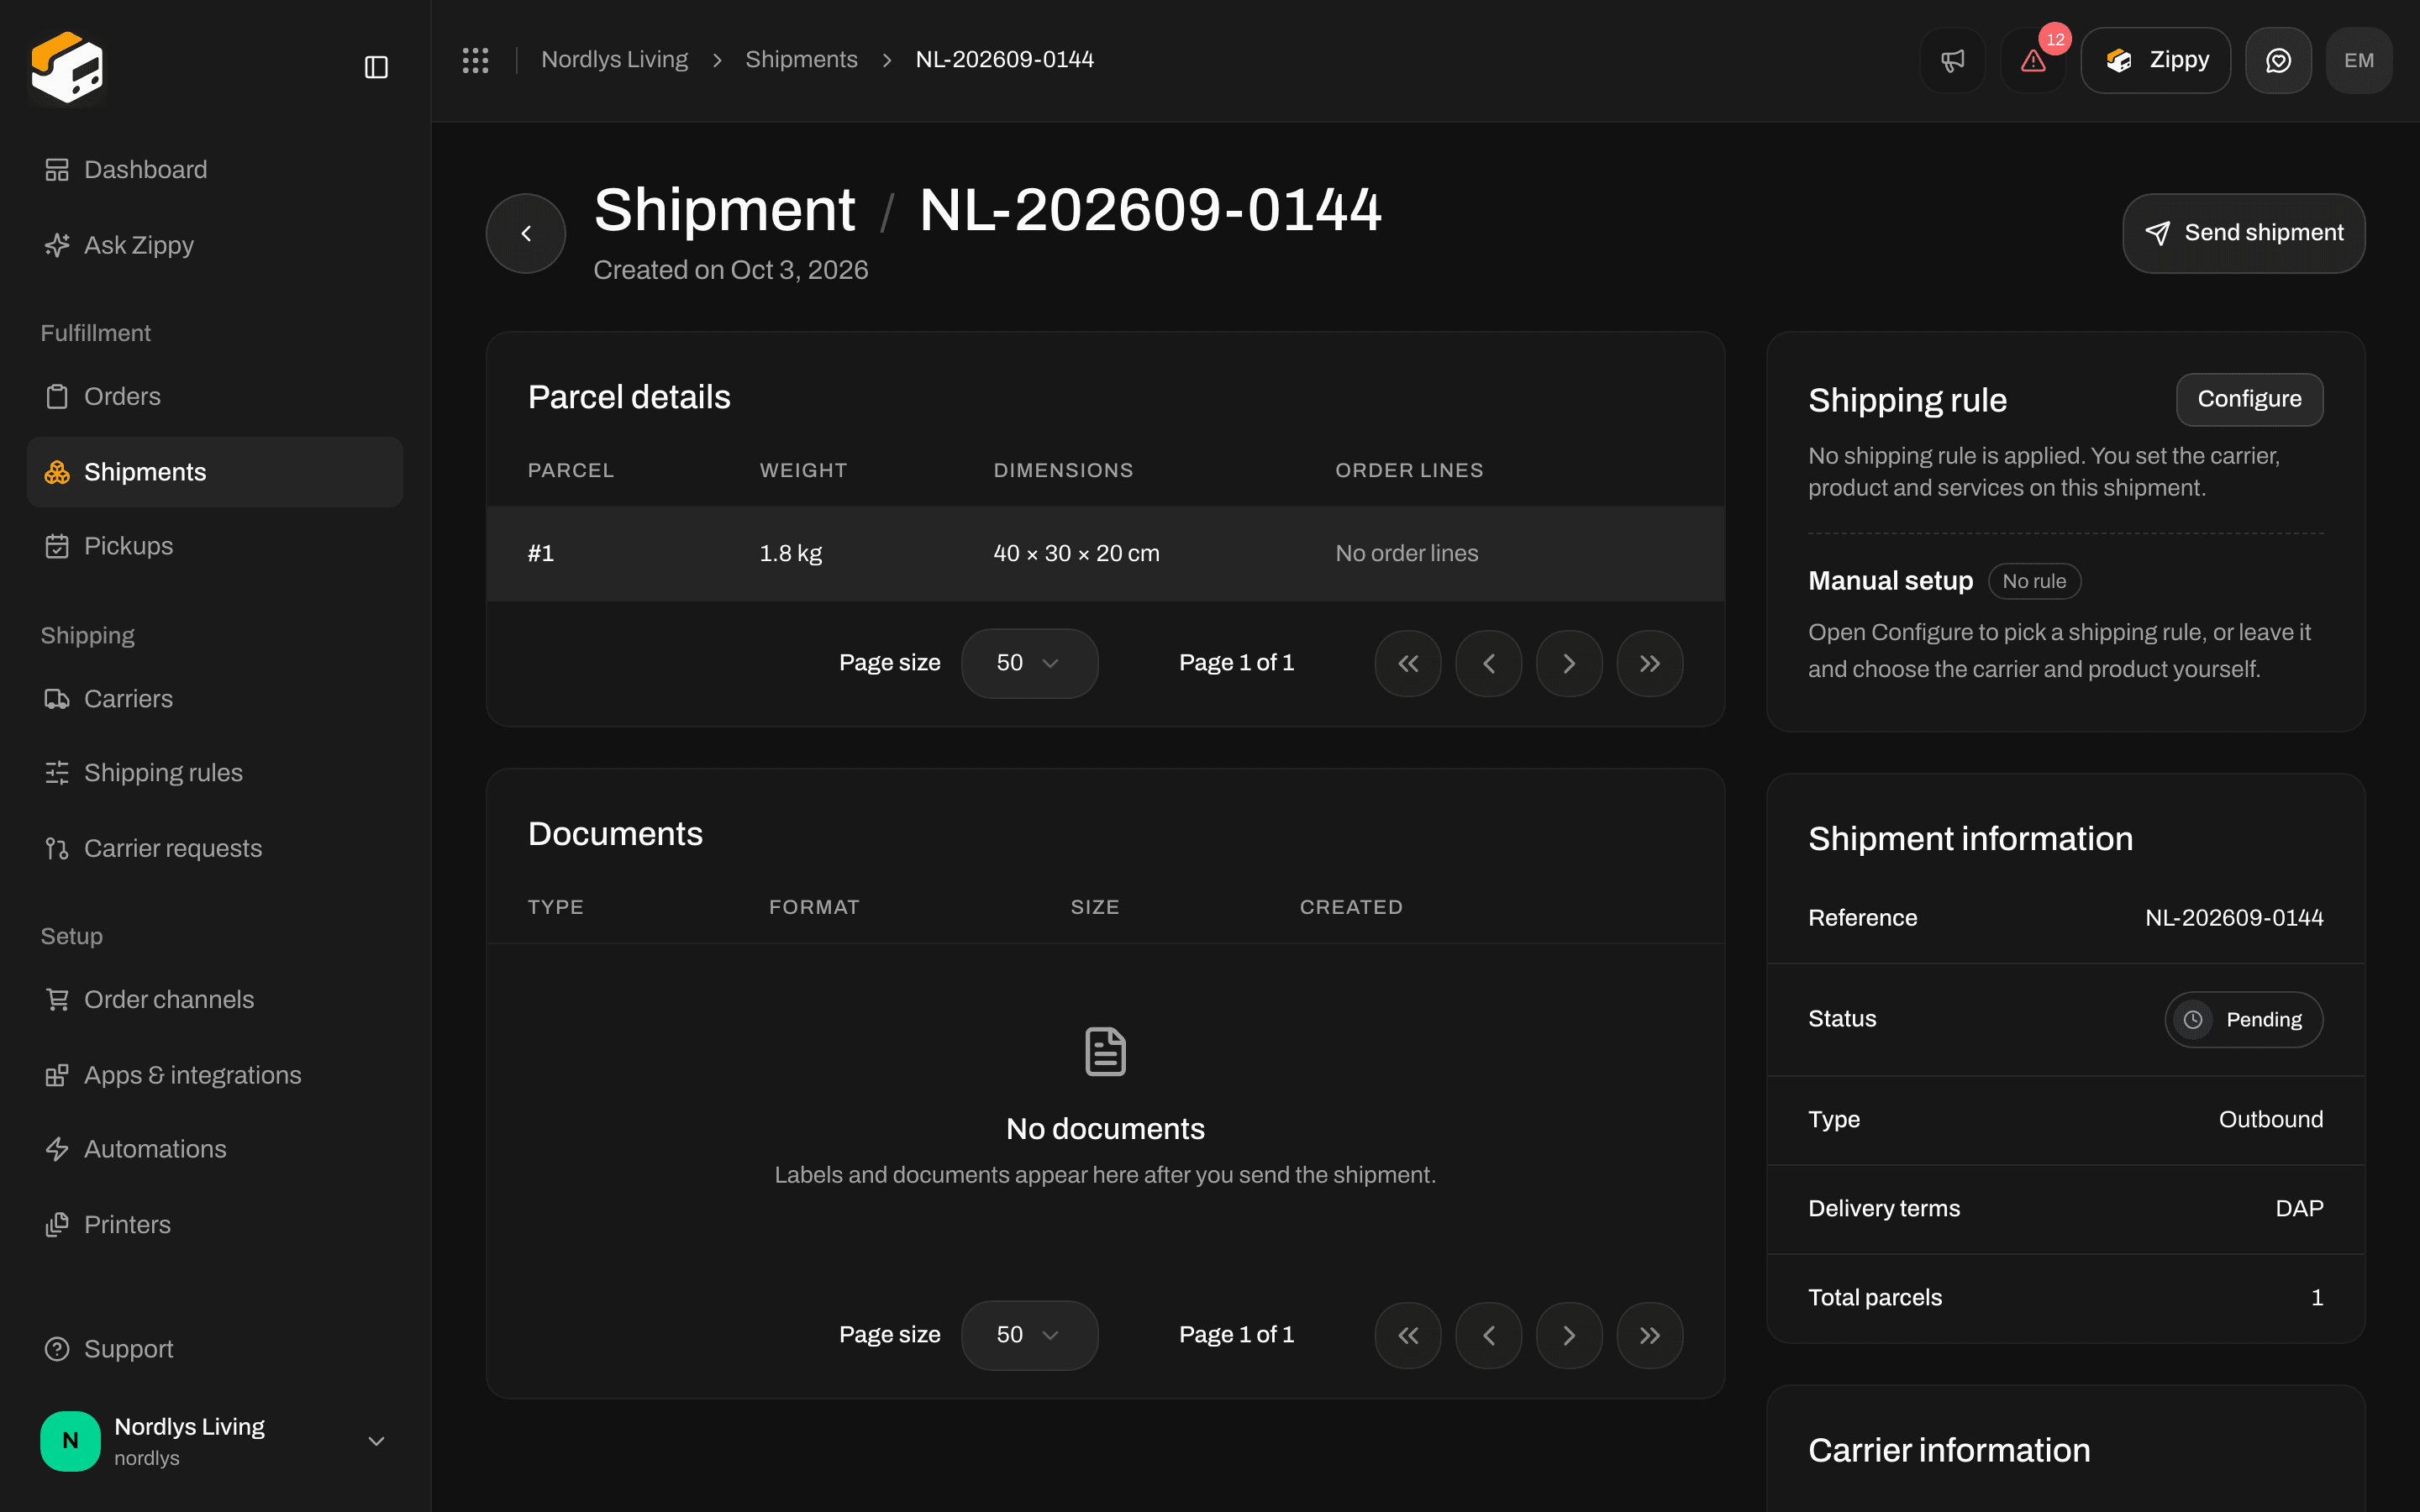Screen dimensions: 2420x1512
Task: Click the WEIGHT column header
Action: 803,470
